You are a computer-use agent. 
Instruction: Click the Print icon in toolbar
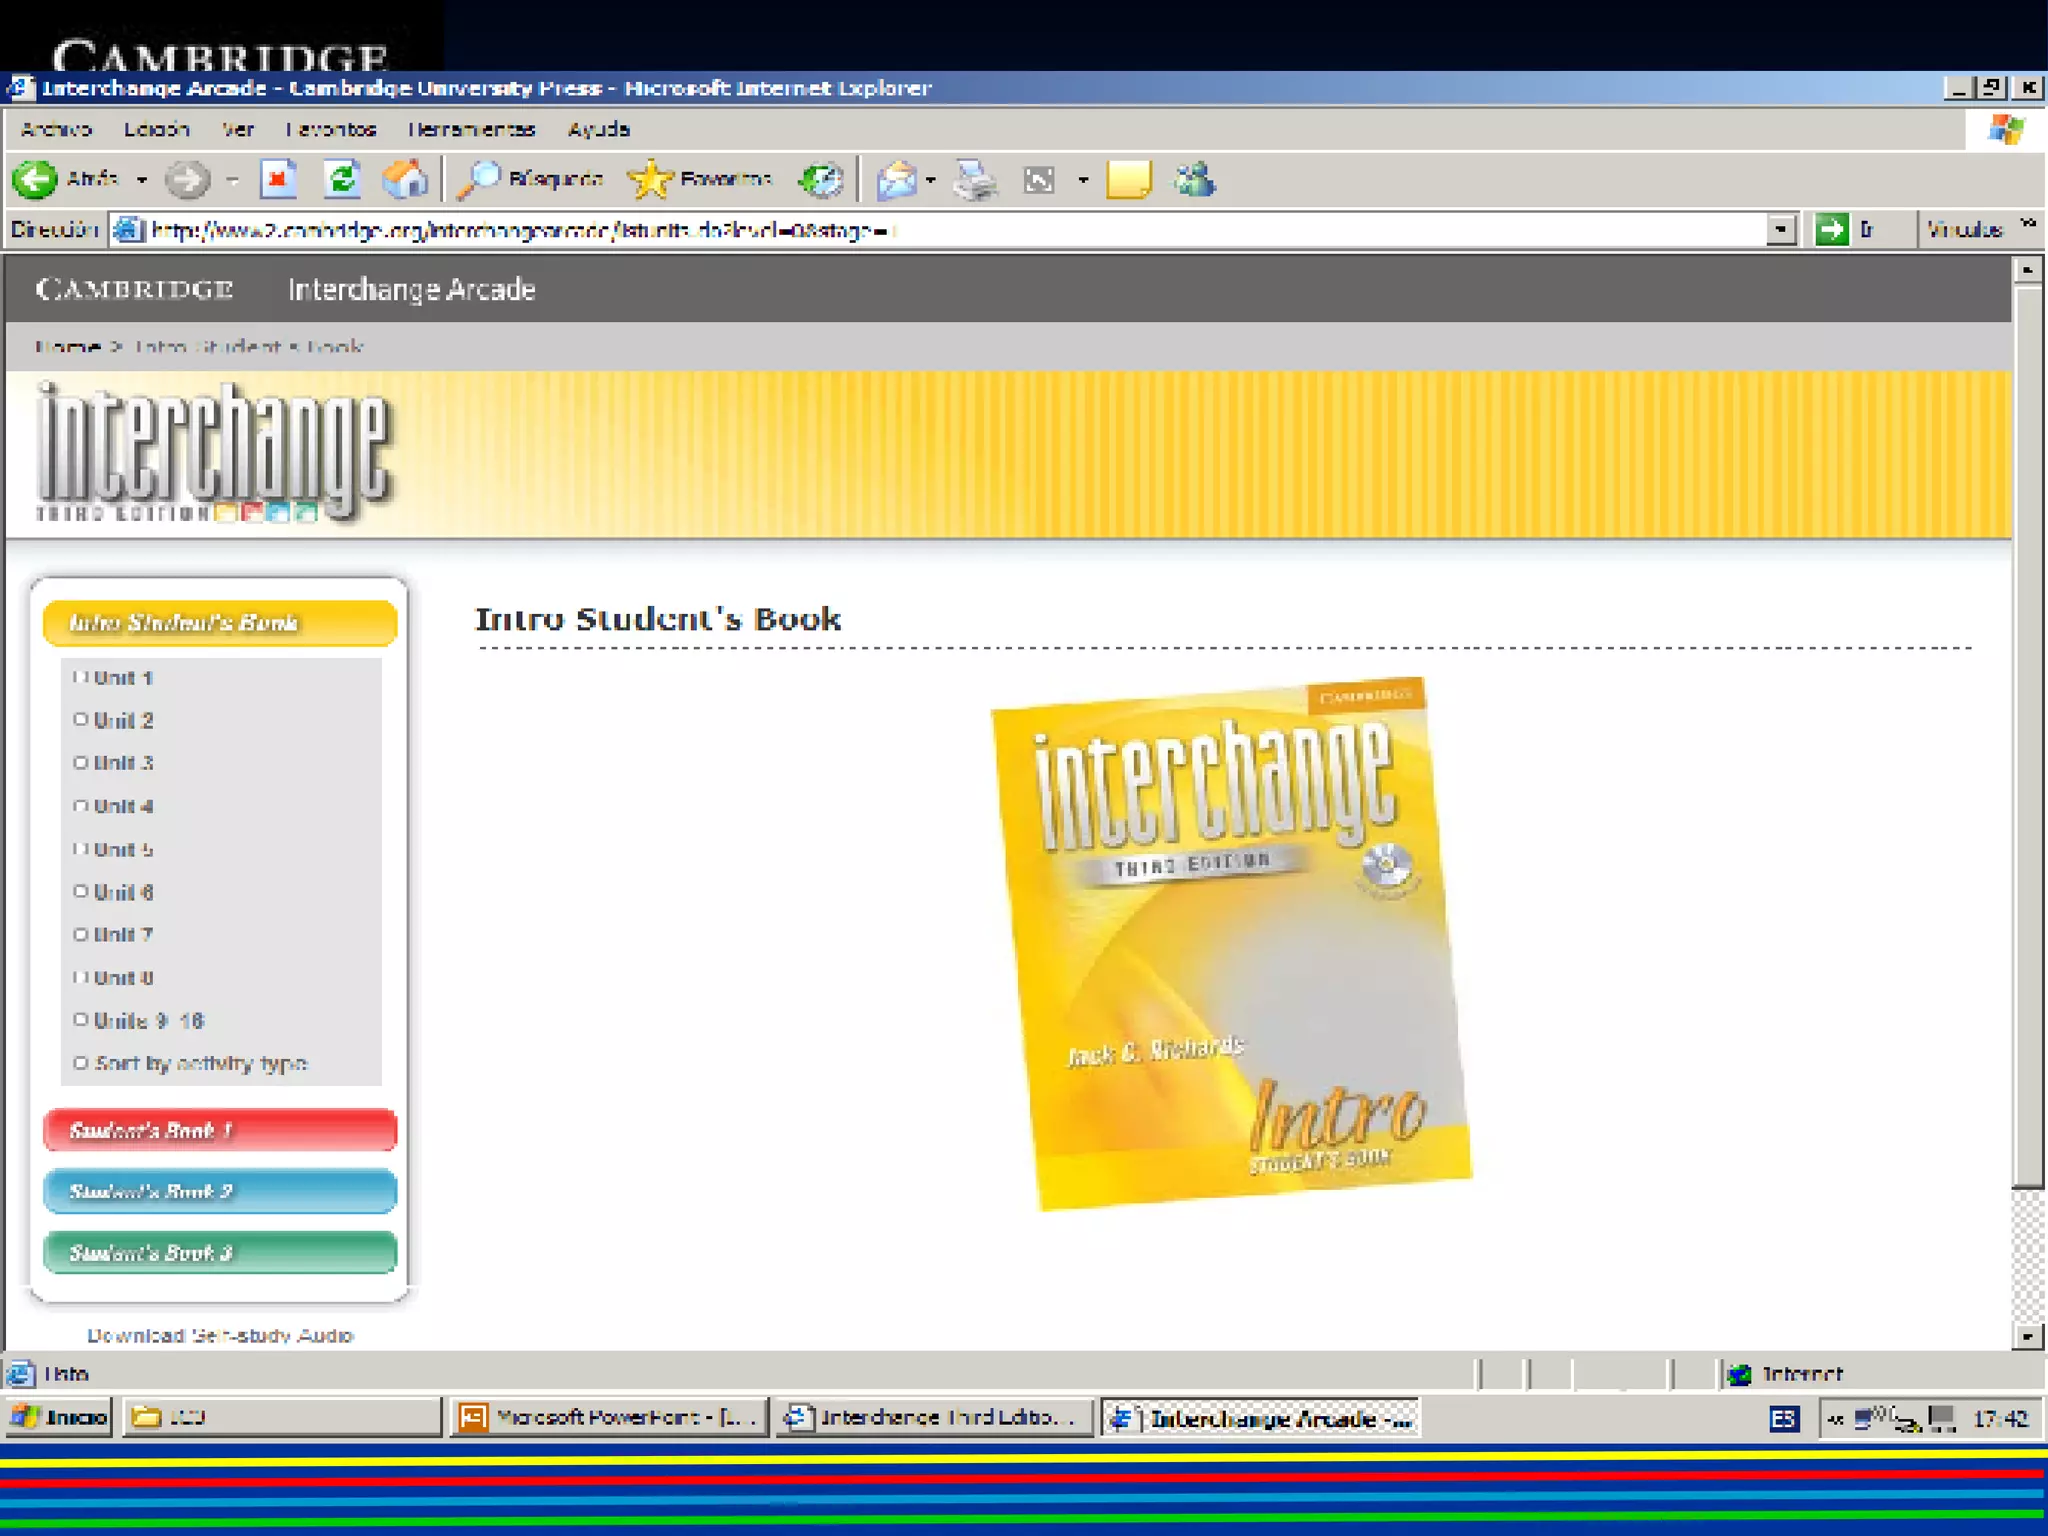click(975, 180)
